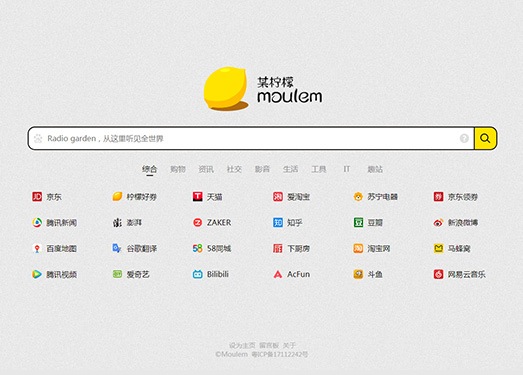Open the 58同城 icon link
This screenshot has width=523, height=375.
tap(212, 249)
